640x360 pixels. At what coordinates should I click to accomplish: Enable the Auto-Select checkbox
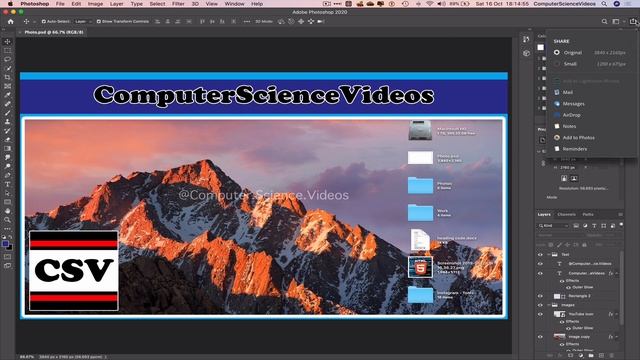coord(44,22)
